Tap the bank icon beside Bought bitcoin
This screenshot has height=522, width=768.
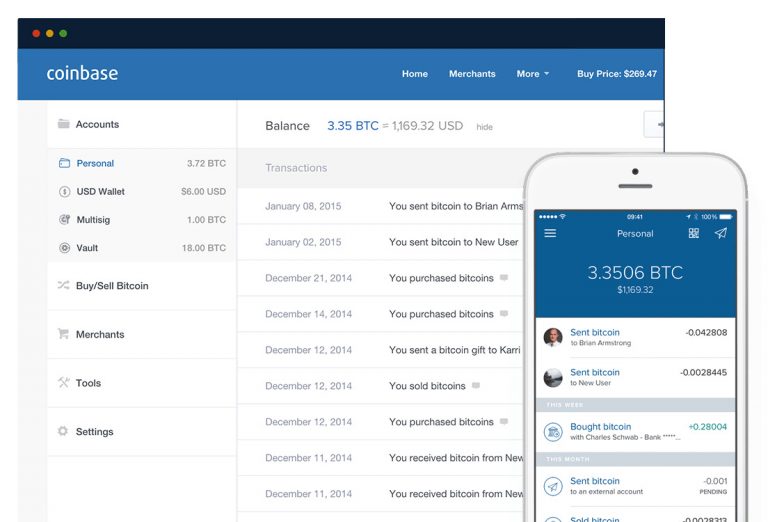click(x=553, y=432)
